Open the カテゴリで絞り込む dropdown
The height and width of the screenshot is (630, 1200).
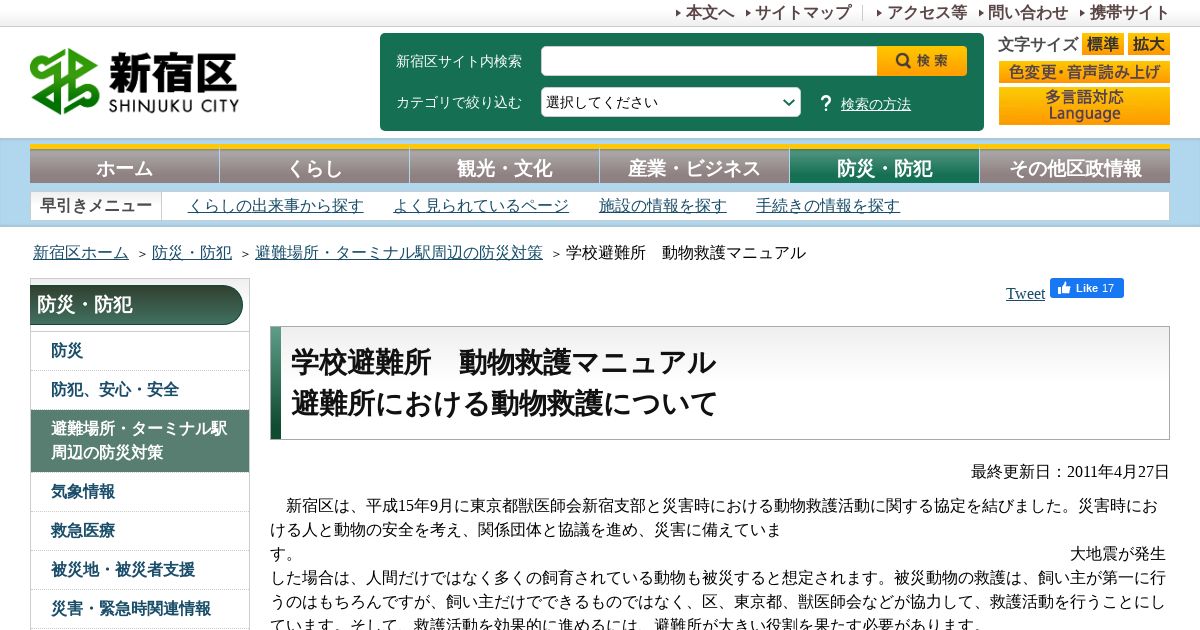671,102
